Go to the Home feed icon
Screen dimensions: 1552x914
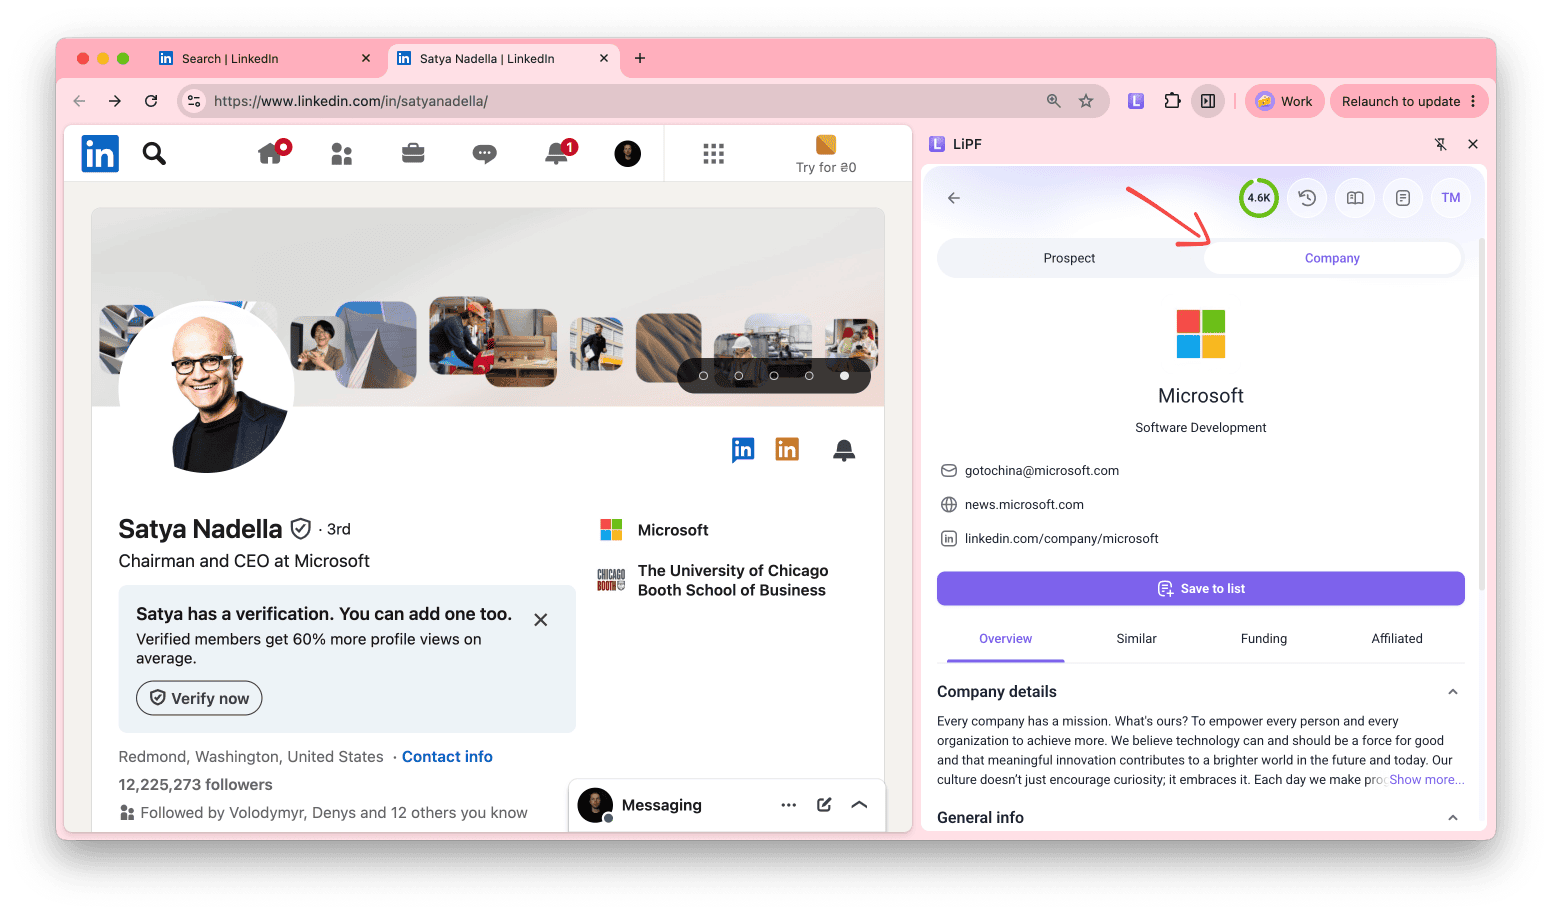click(272, 152)
